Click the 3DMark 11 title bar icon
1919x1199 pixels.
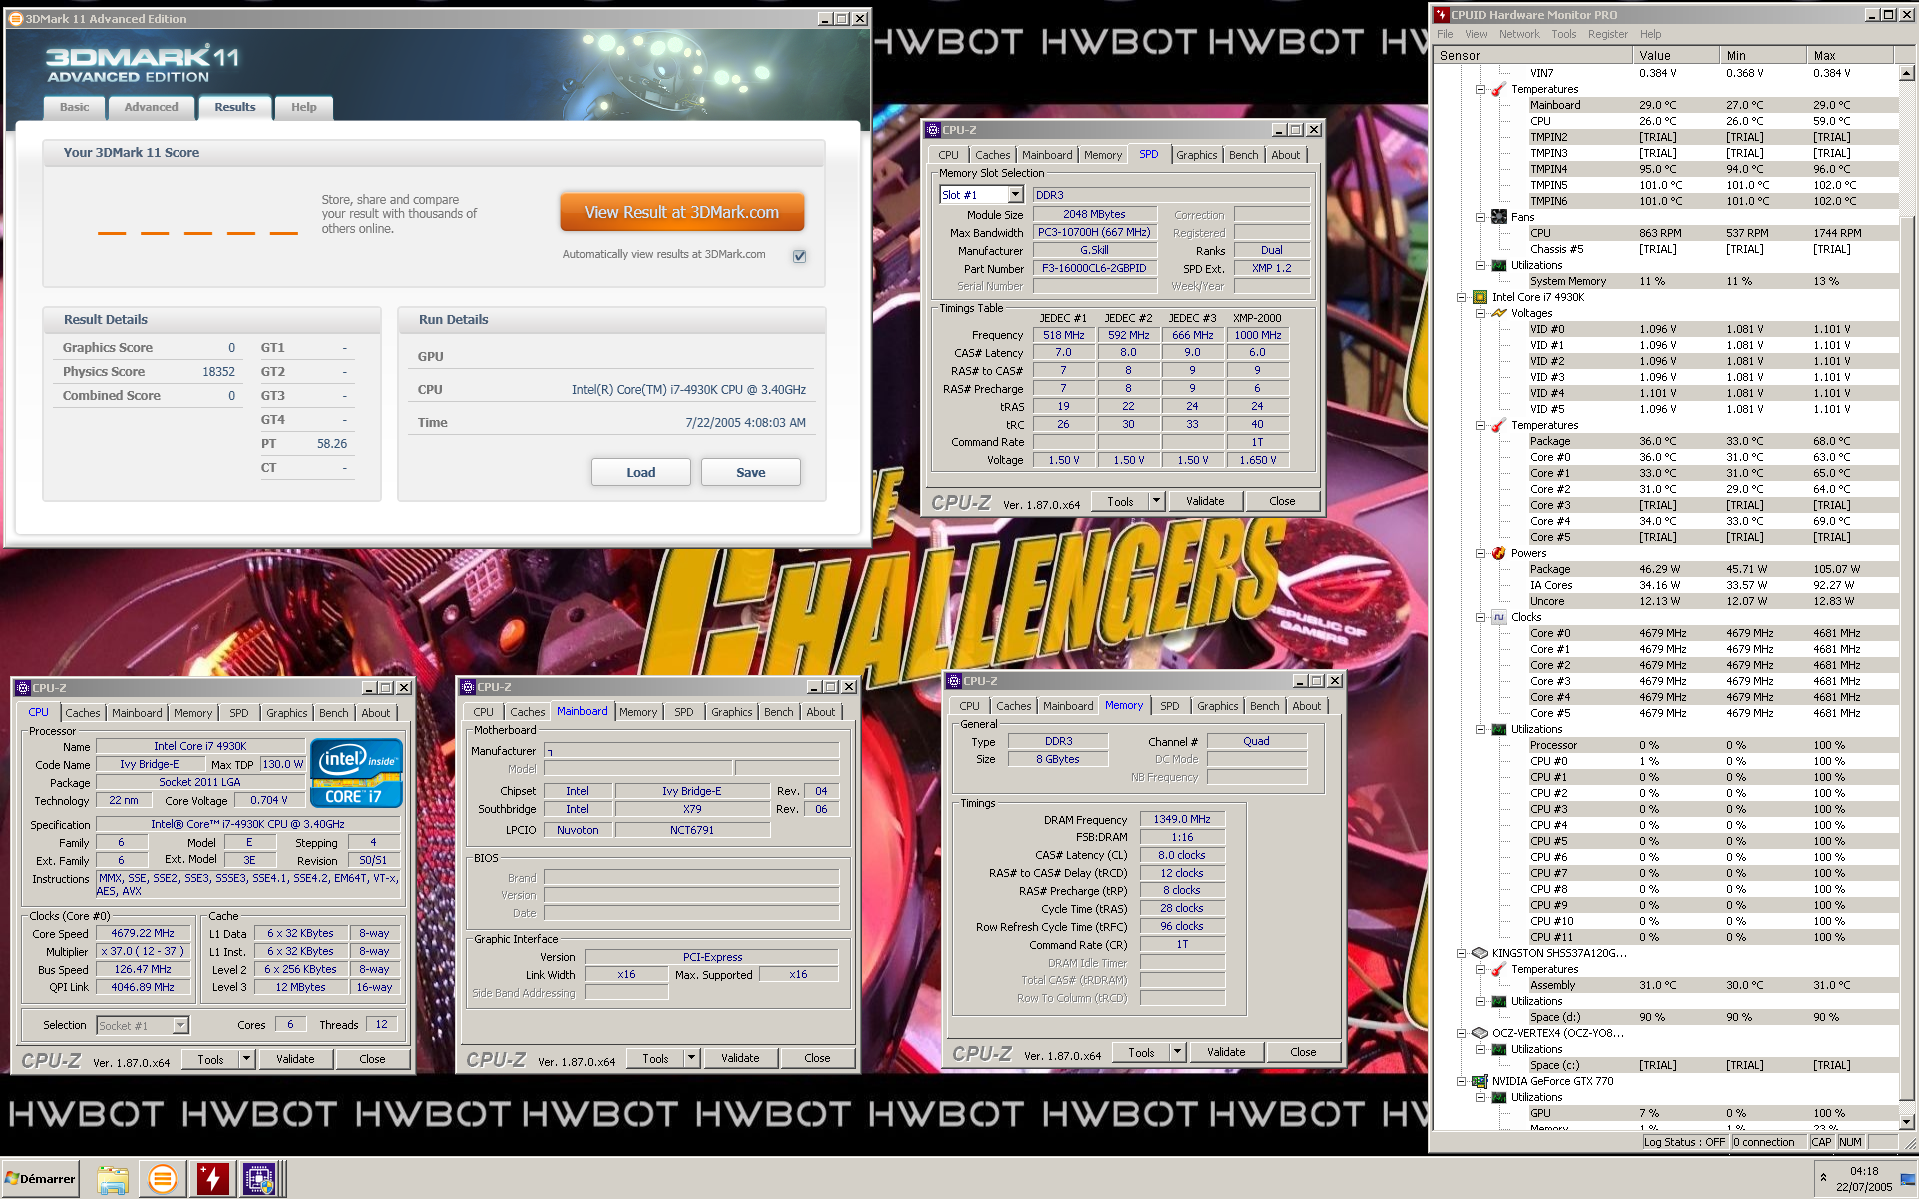[15, 19]
